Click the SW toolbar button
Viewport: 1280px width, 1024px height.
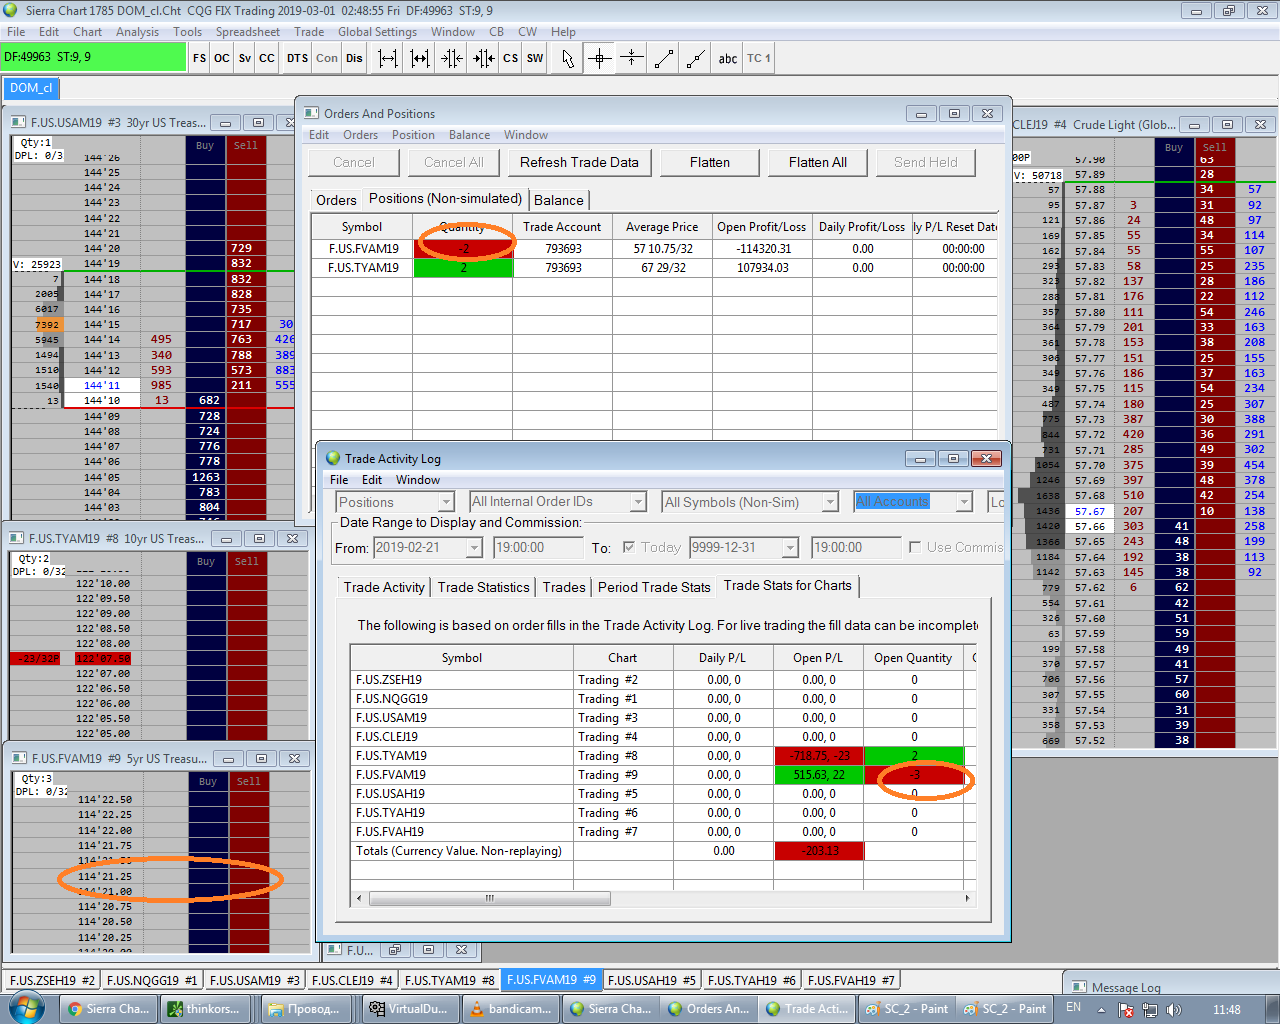(535, 58)
